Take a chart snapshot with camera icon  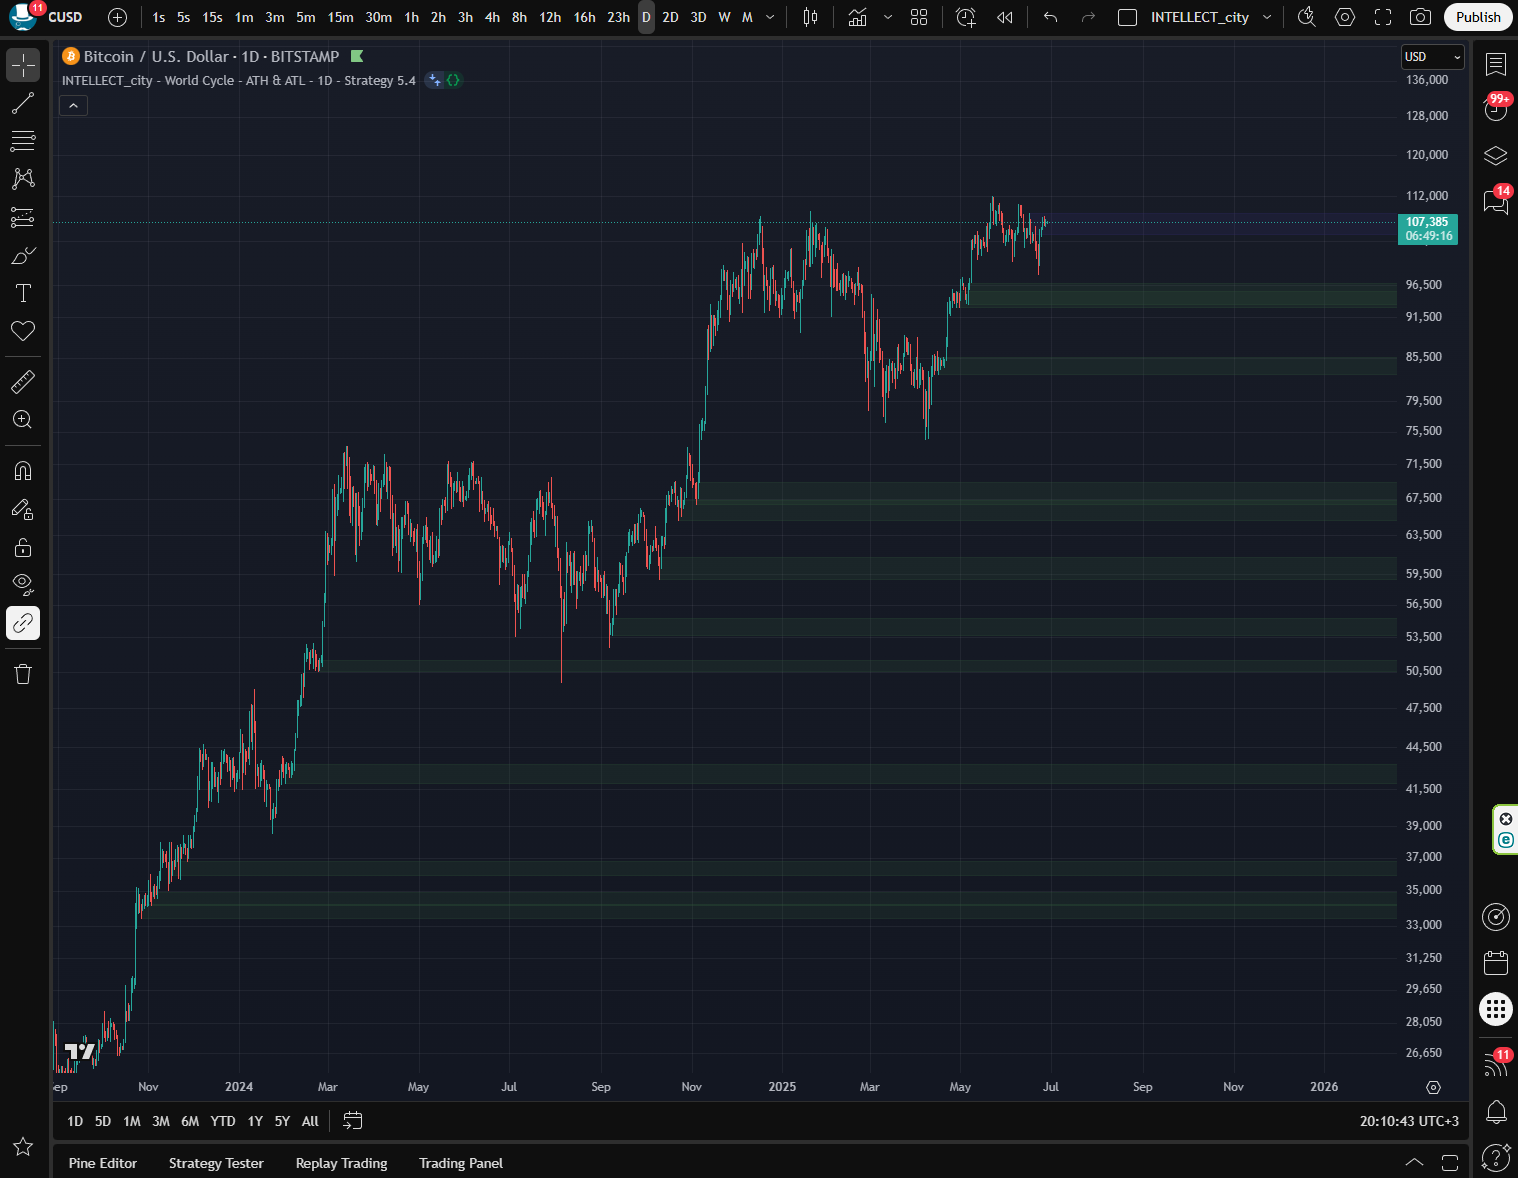(1419, 17)
